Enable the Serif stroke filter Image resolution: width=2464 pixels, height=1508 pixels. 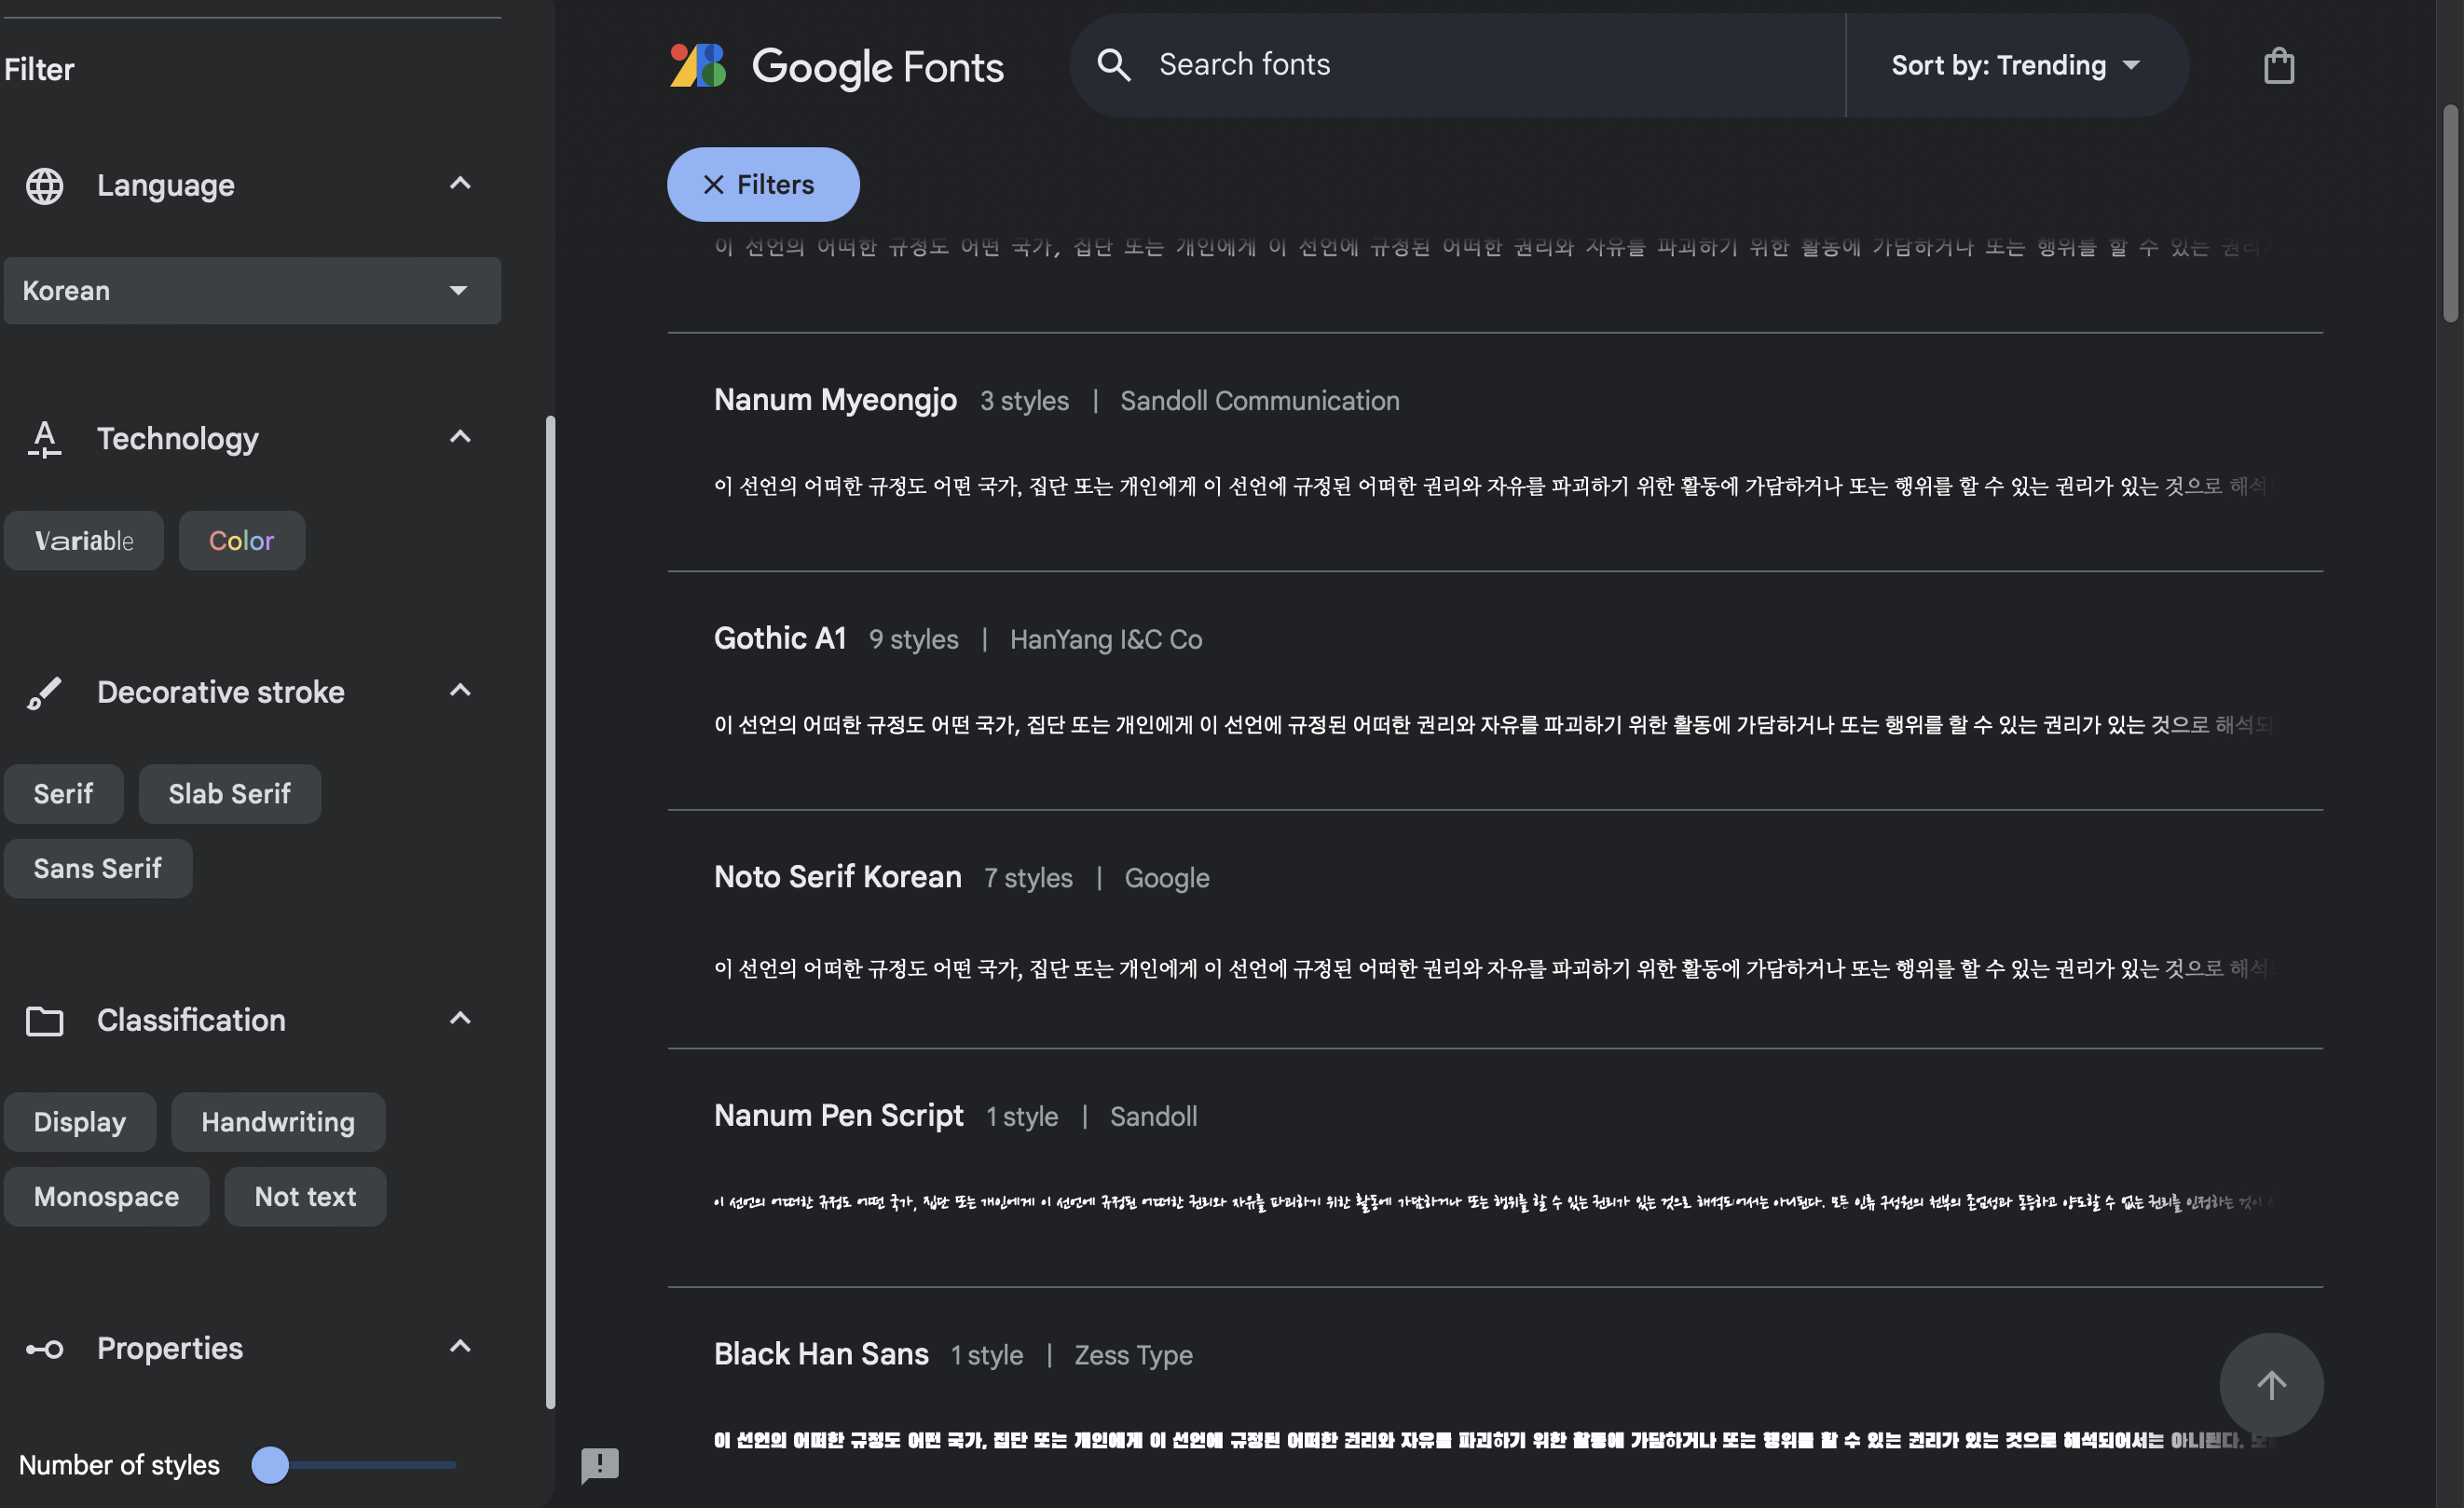pos(64,794)
